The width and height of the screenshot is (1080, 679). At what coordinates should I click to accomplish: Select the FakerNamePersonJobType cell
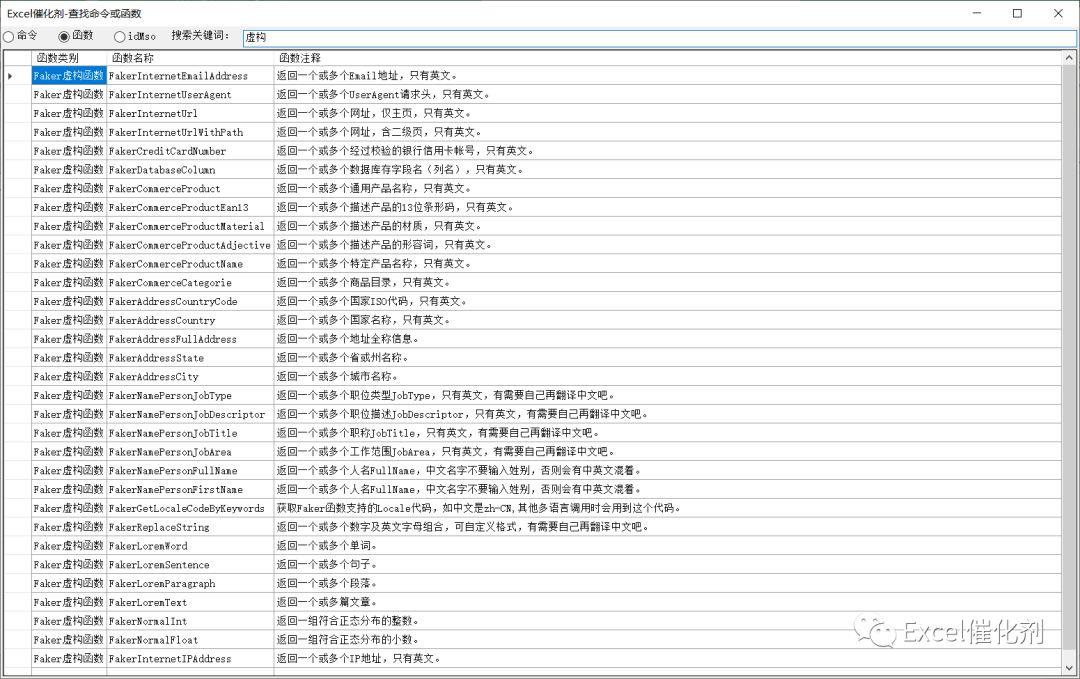(x=190, y=395)
